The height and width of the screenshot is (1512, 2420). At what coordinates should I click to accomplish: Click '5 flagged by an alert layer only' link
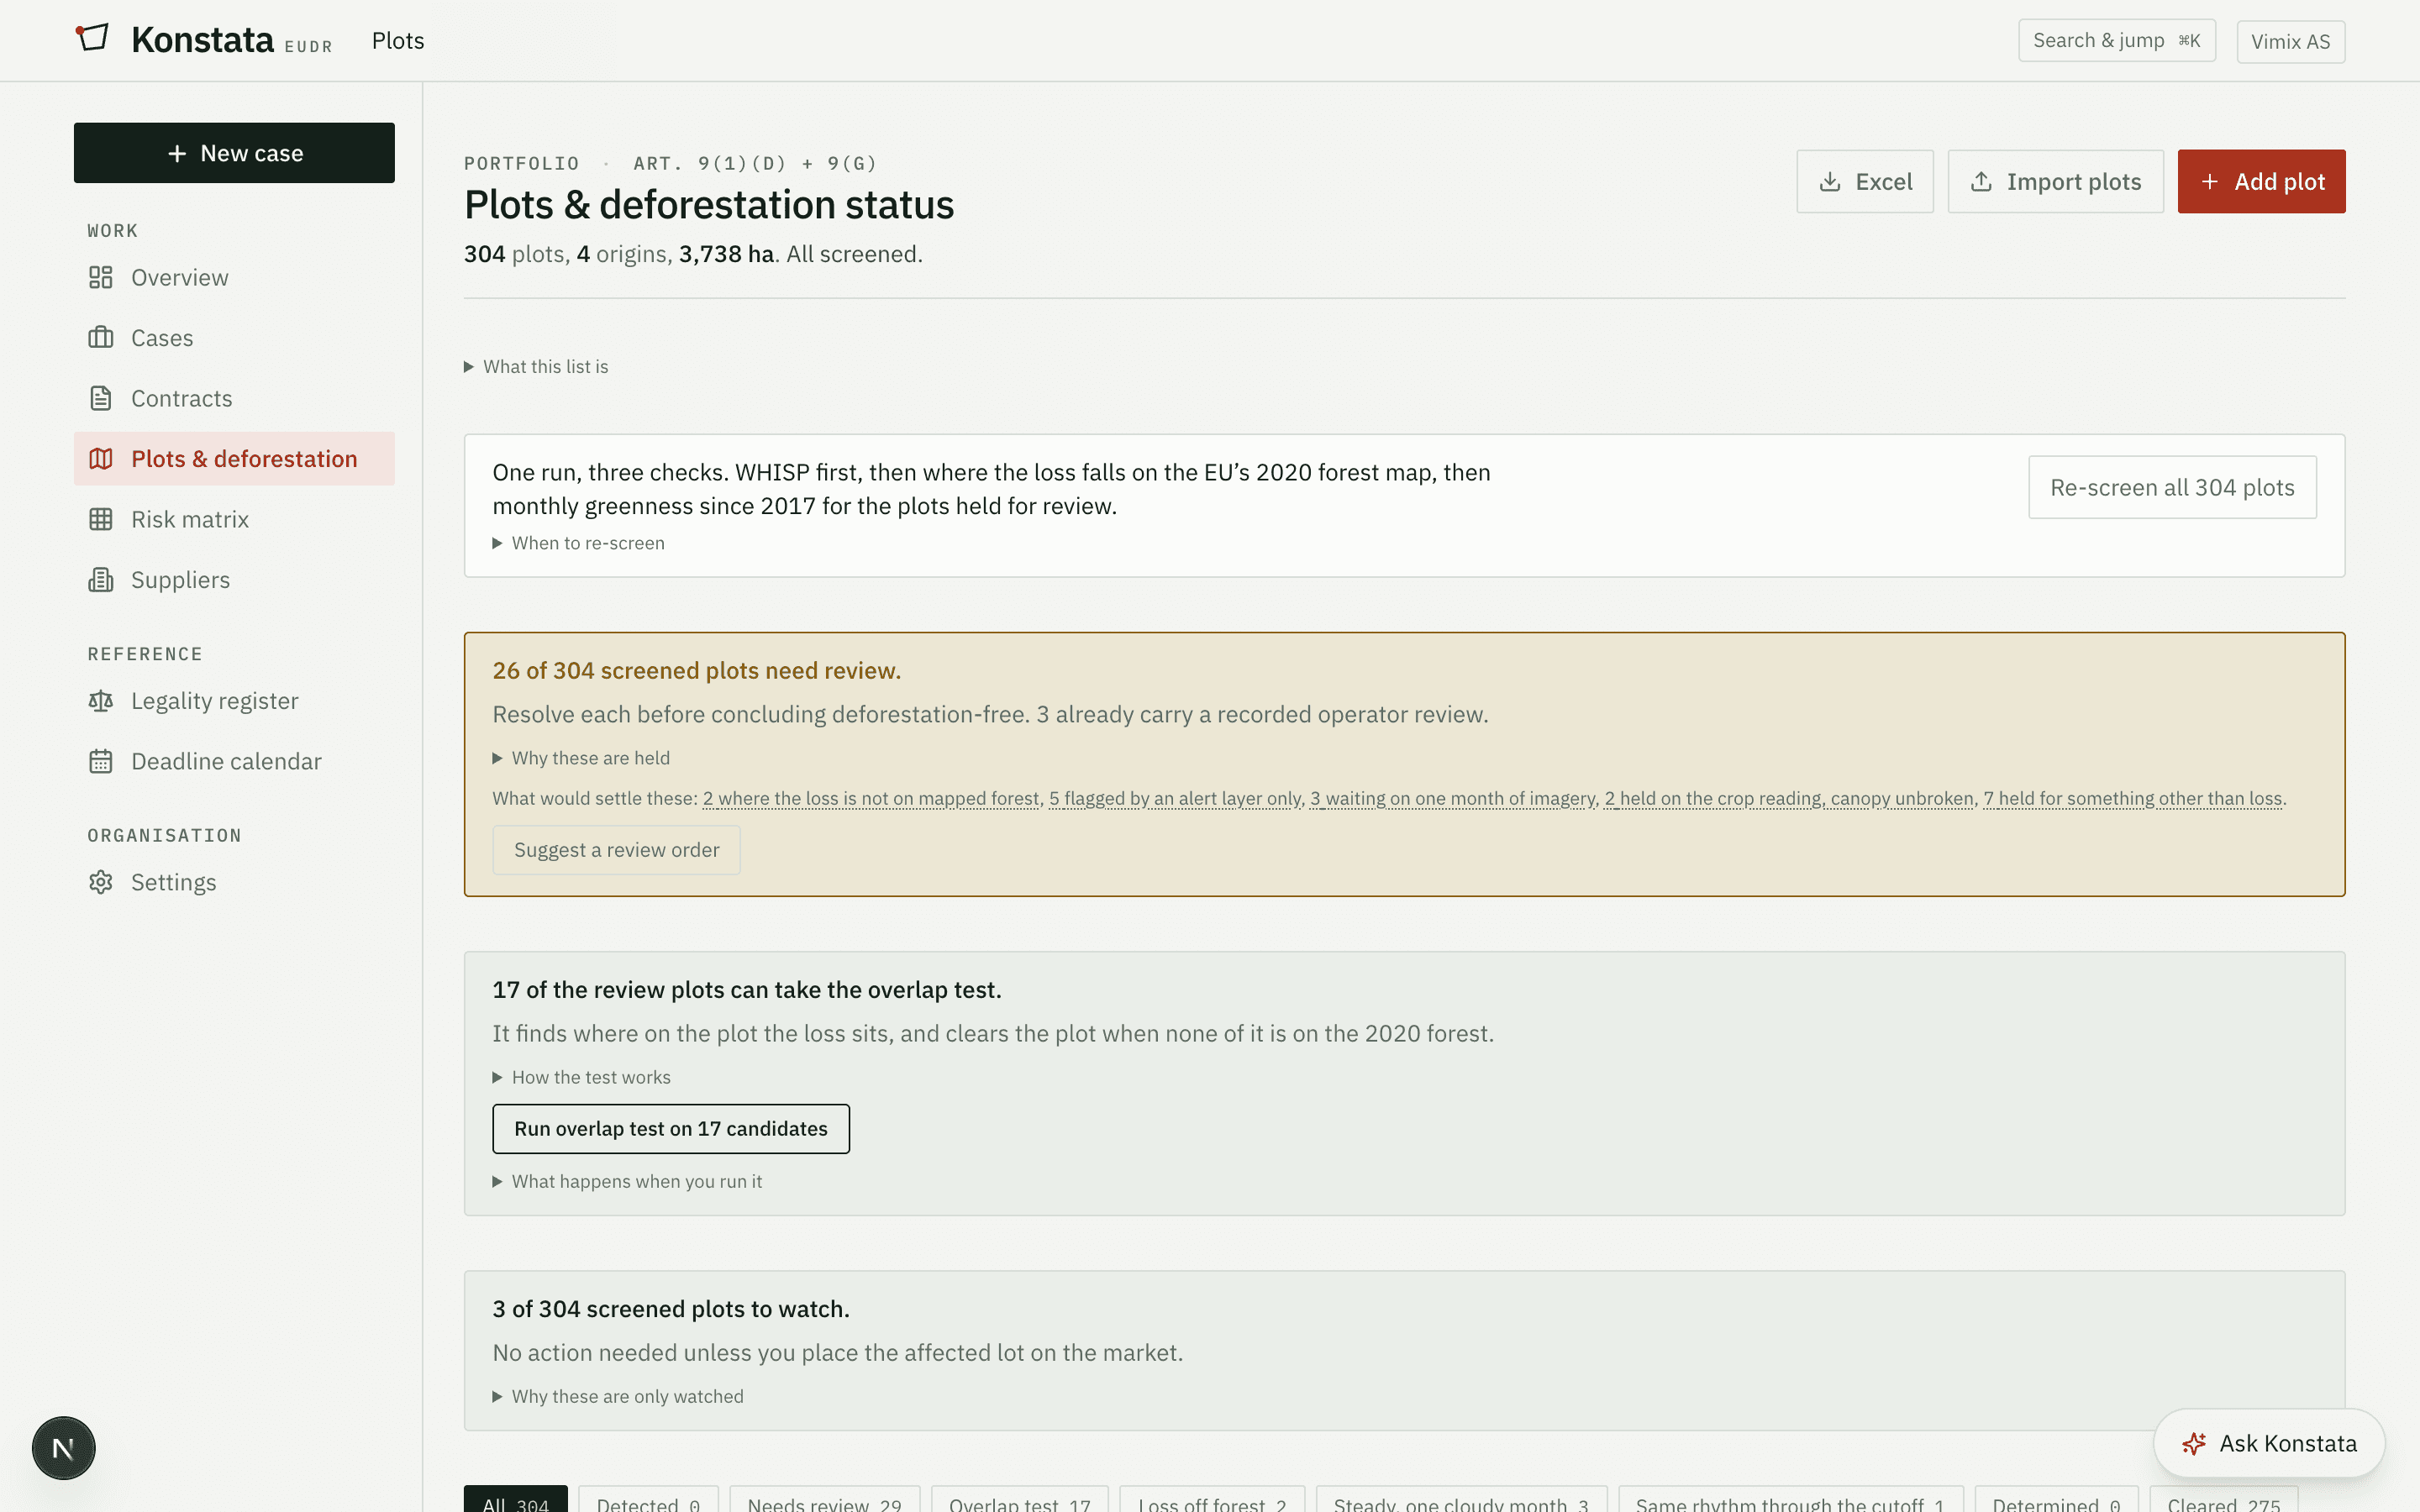1175,798
